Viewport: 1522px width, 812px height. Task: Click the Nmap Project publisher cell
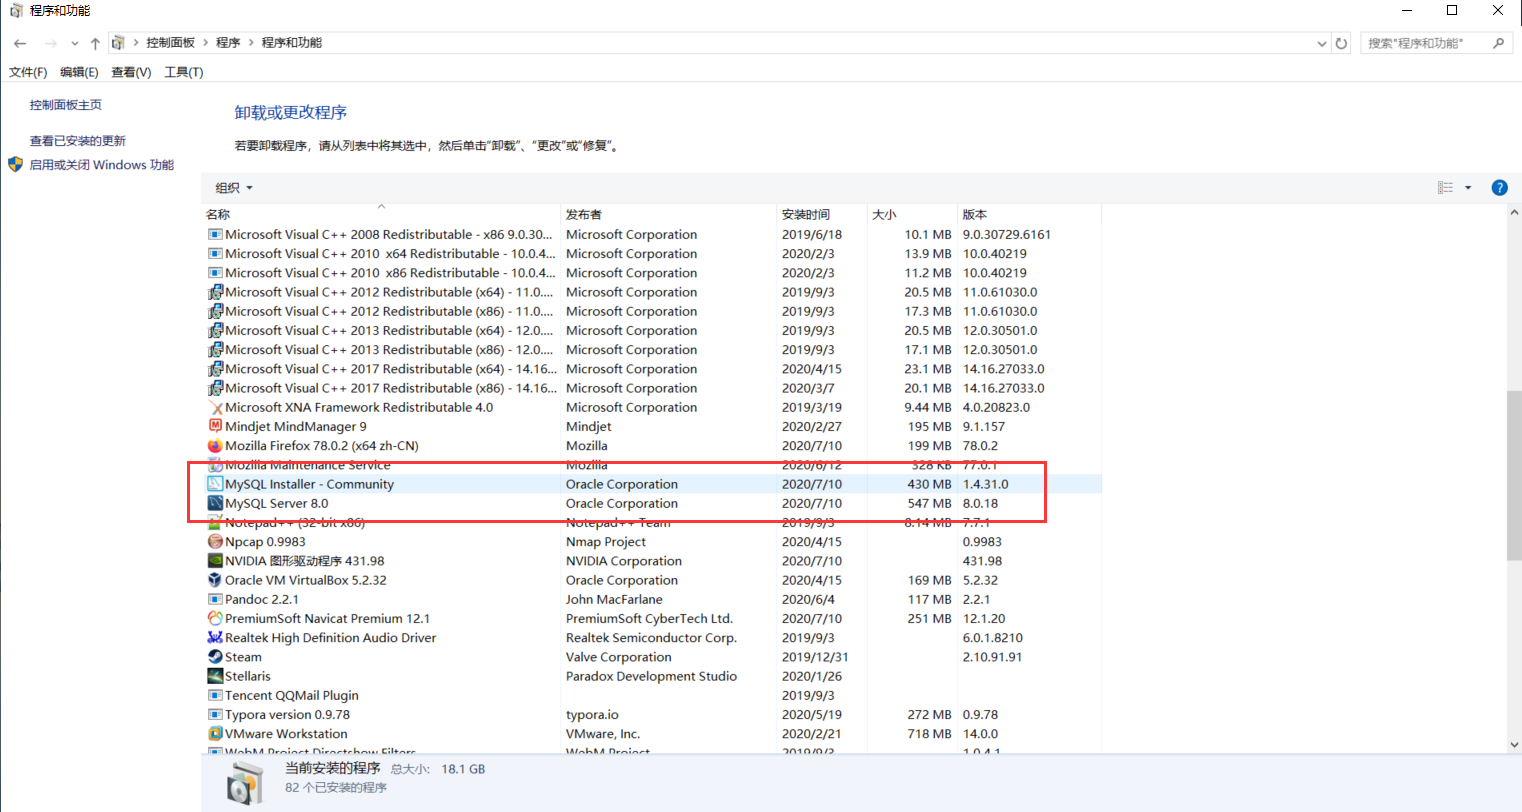pyautogui.click(x=606, y=542)
